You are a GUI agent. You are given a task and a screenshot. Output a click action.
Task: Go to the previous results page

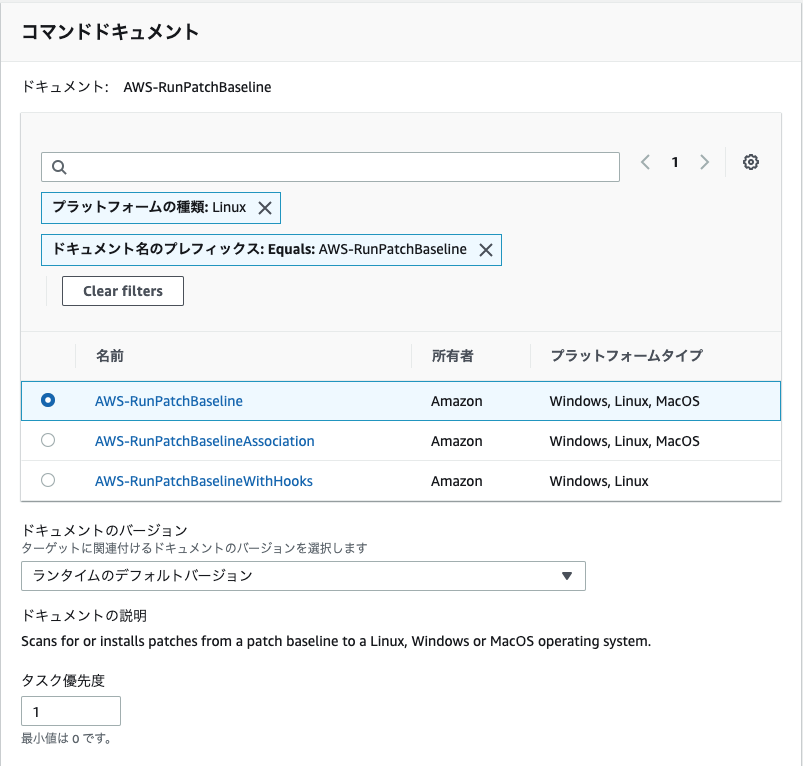pos(645,162)
